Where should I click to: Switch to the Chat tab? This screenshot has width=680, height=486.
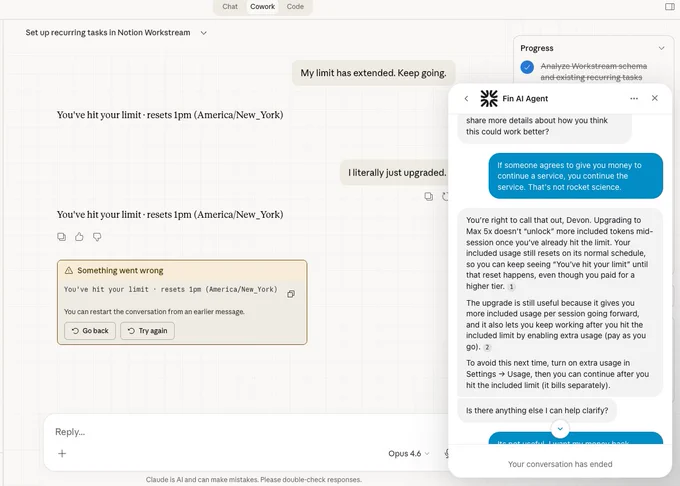230,7
